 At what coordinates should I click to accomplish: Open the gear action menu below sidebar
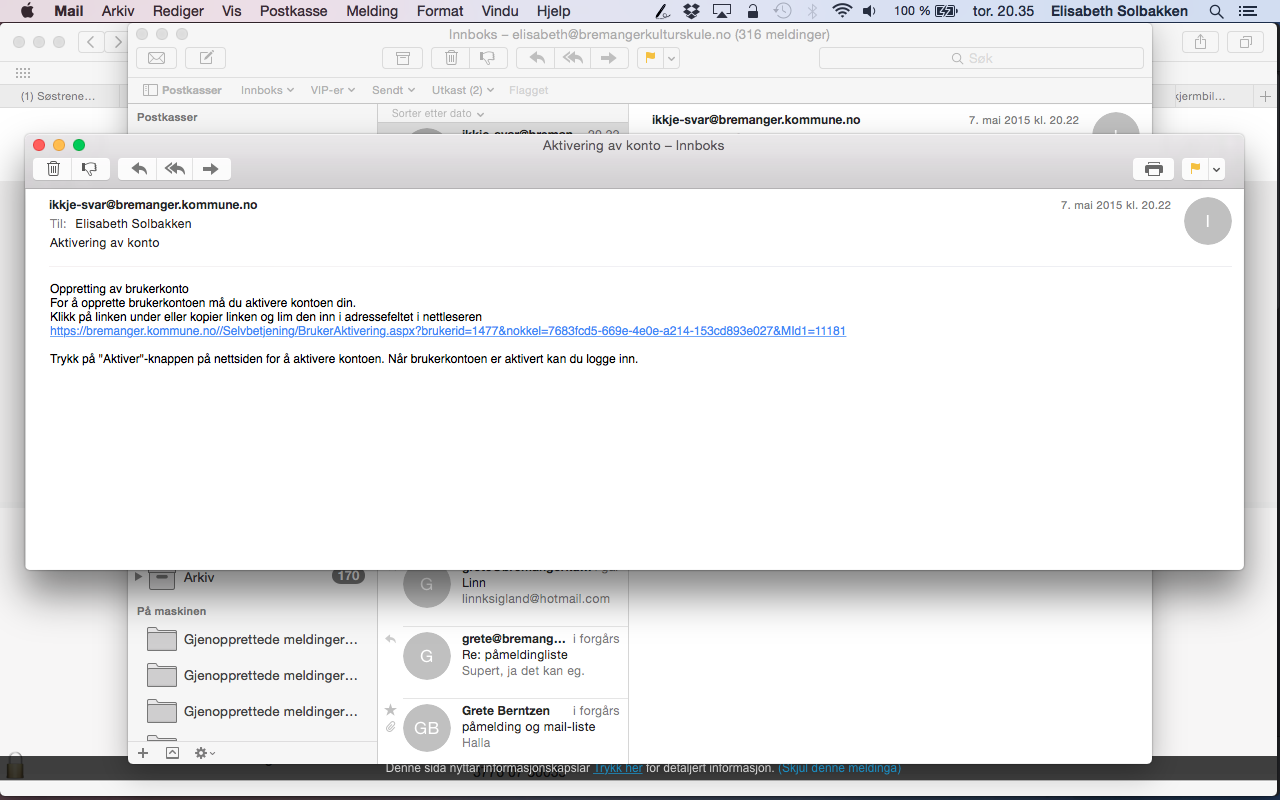(204, 753)
